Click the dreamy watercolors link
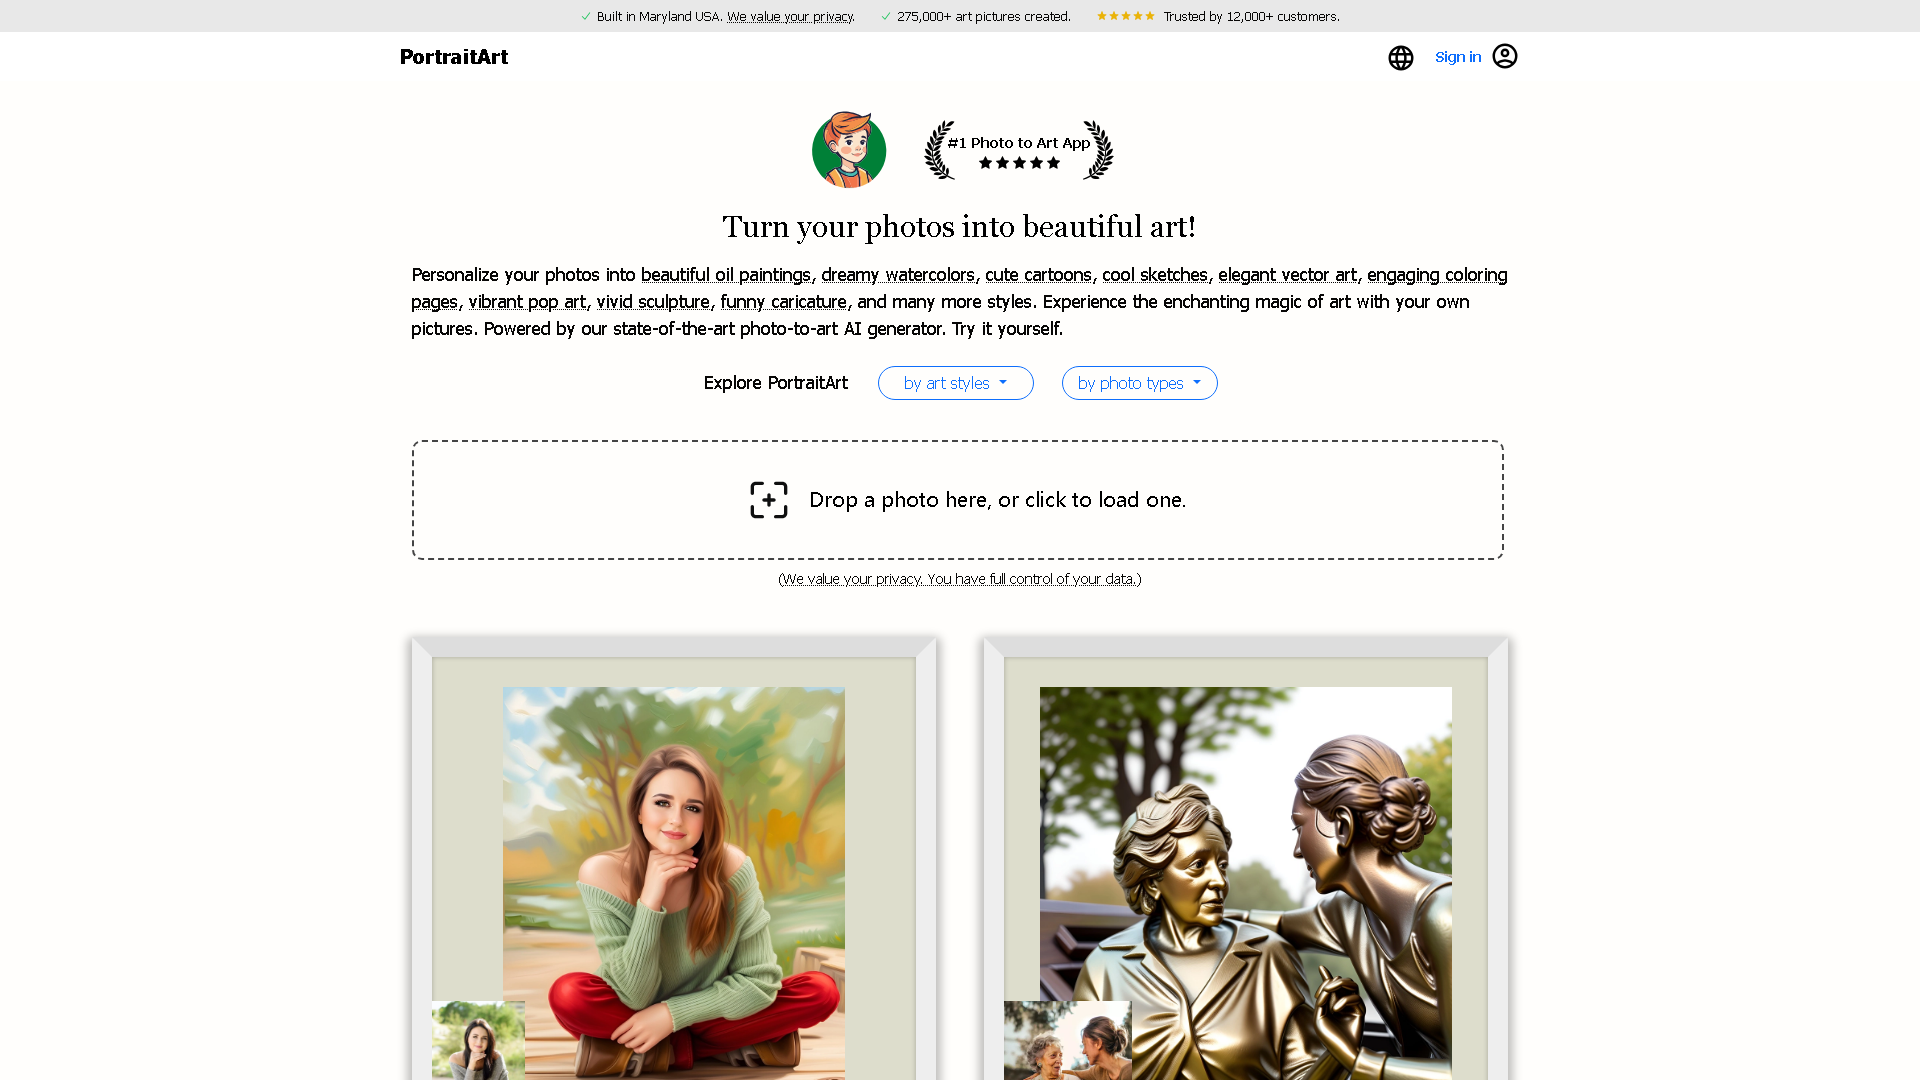 [898, 275]
